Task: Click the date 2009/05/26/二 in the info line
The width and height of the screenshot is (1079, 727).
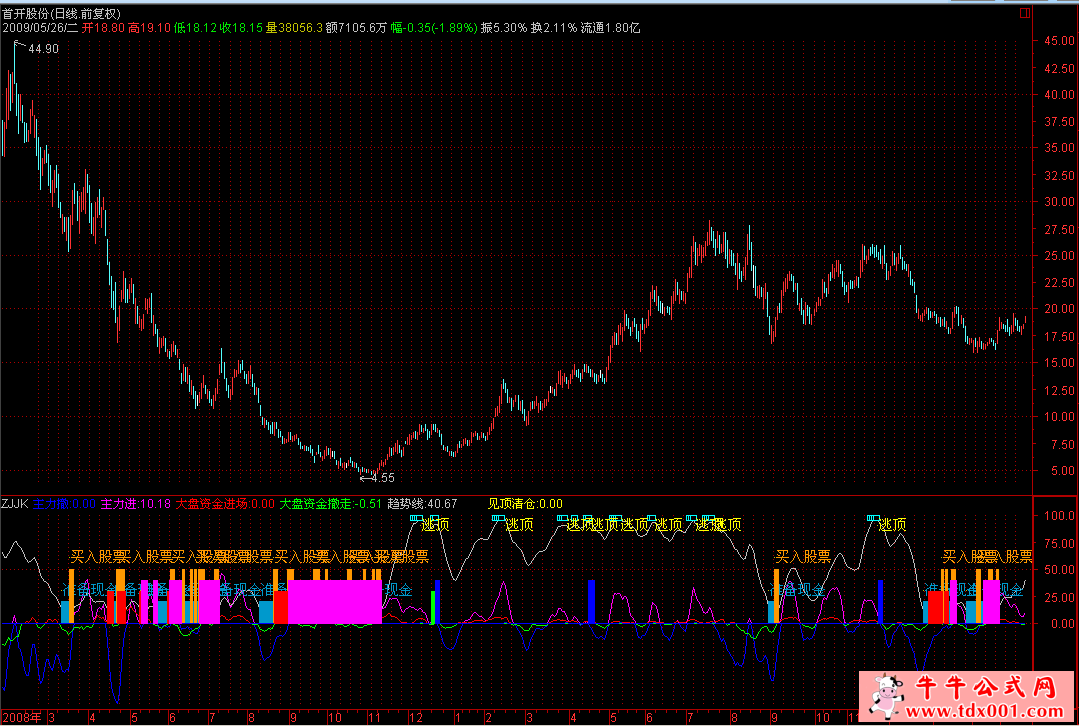Action: (41, 28)
